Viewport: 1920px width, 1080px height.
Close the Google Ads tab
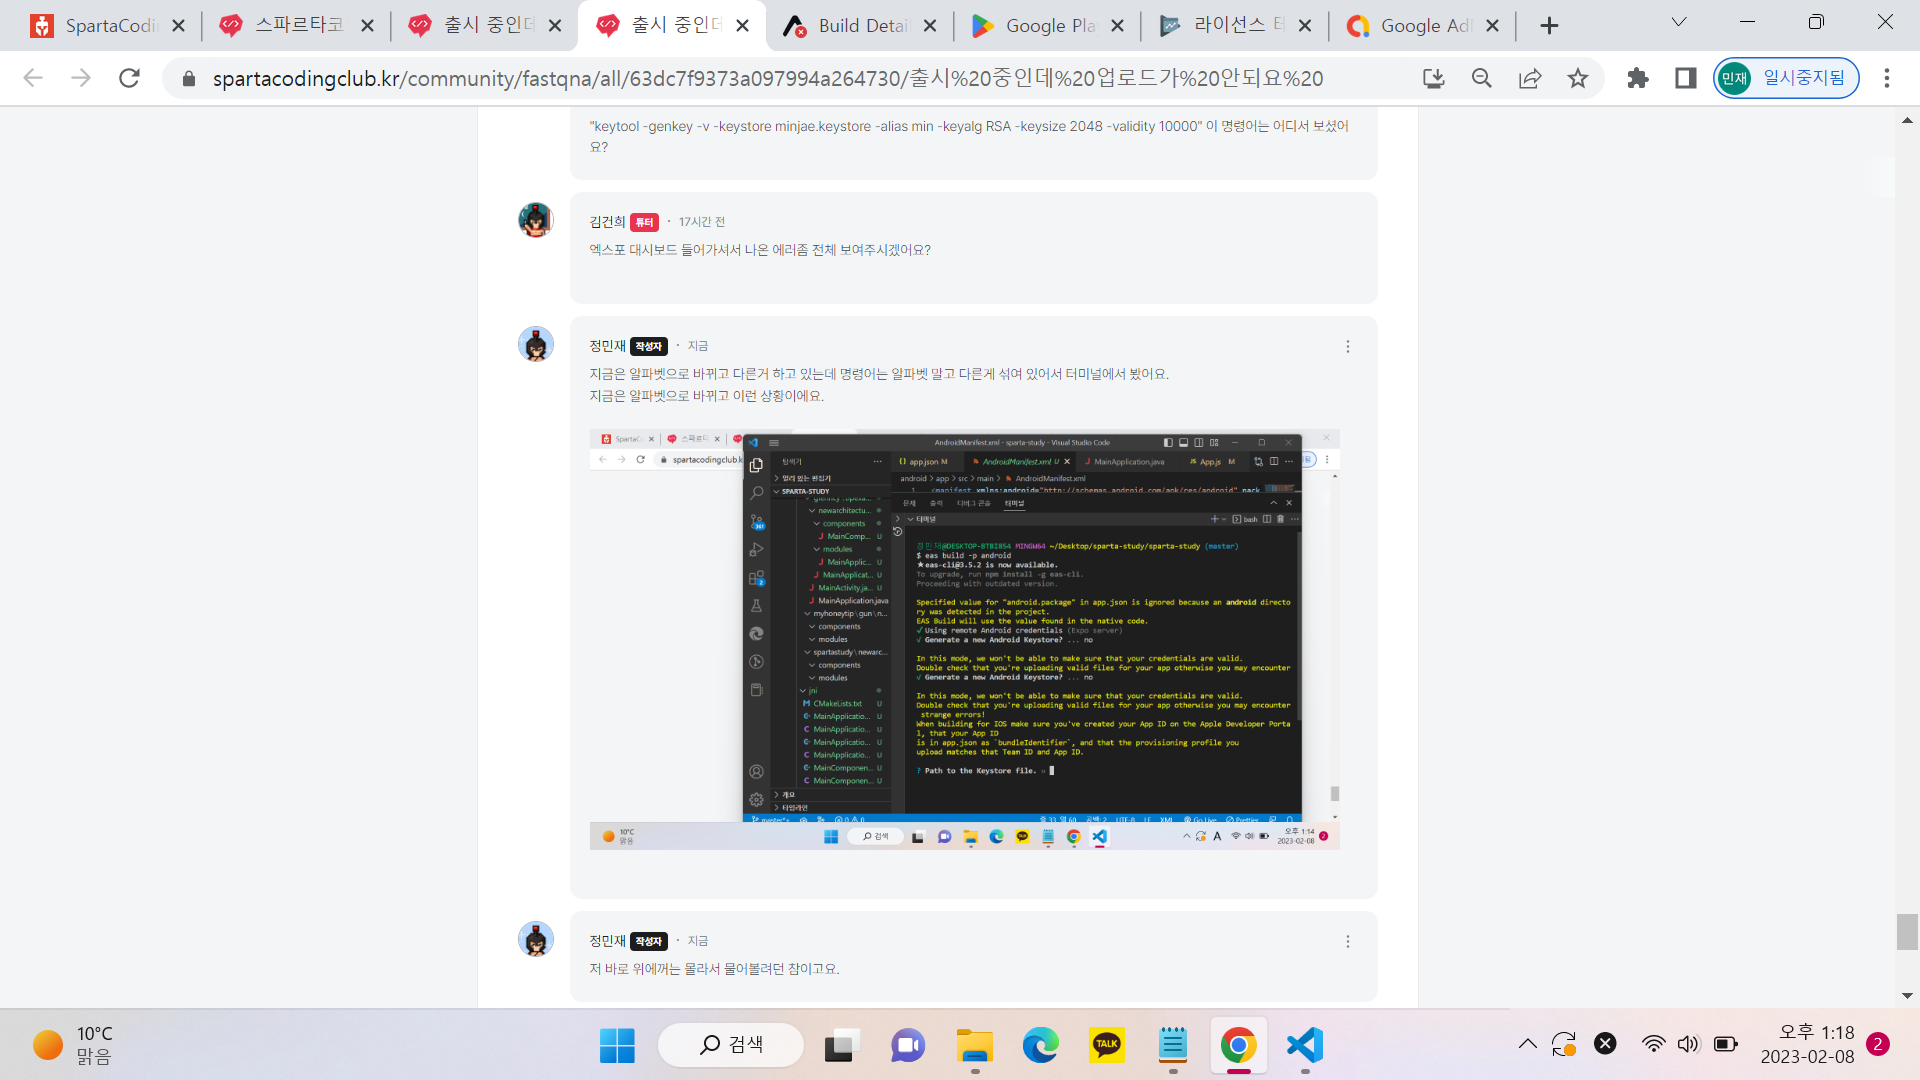(1492, 26)
